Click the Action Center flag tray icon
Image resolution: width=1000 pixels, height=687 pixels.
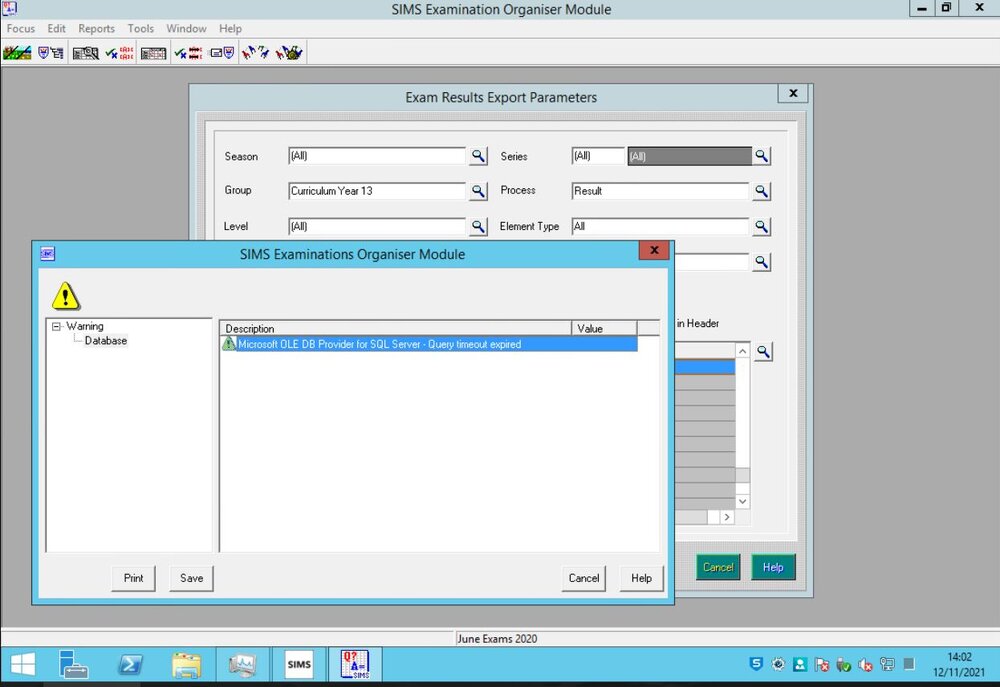821,665
